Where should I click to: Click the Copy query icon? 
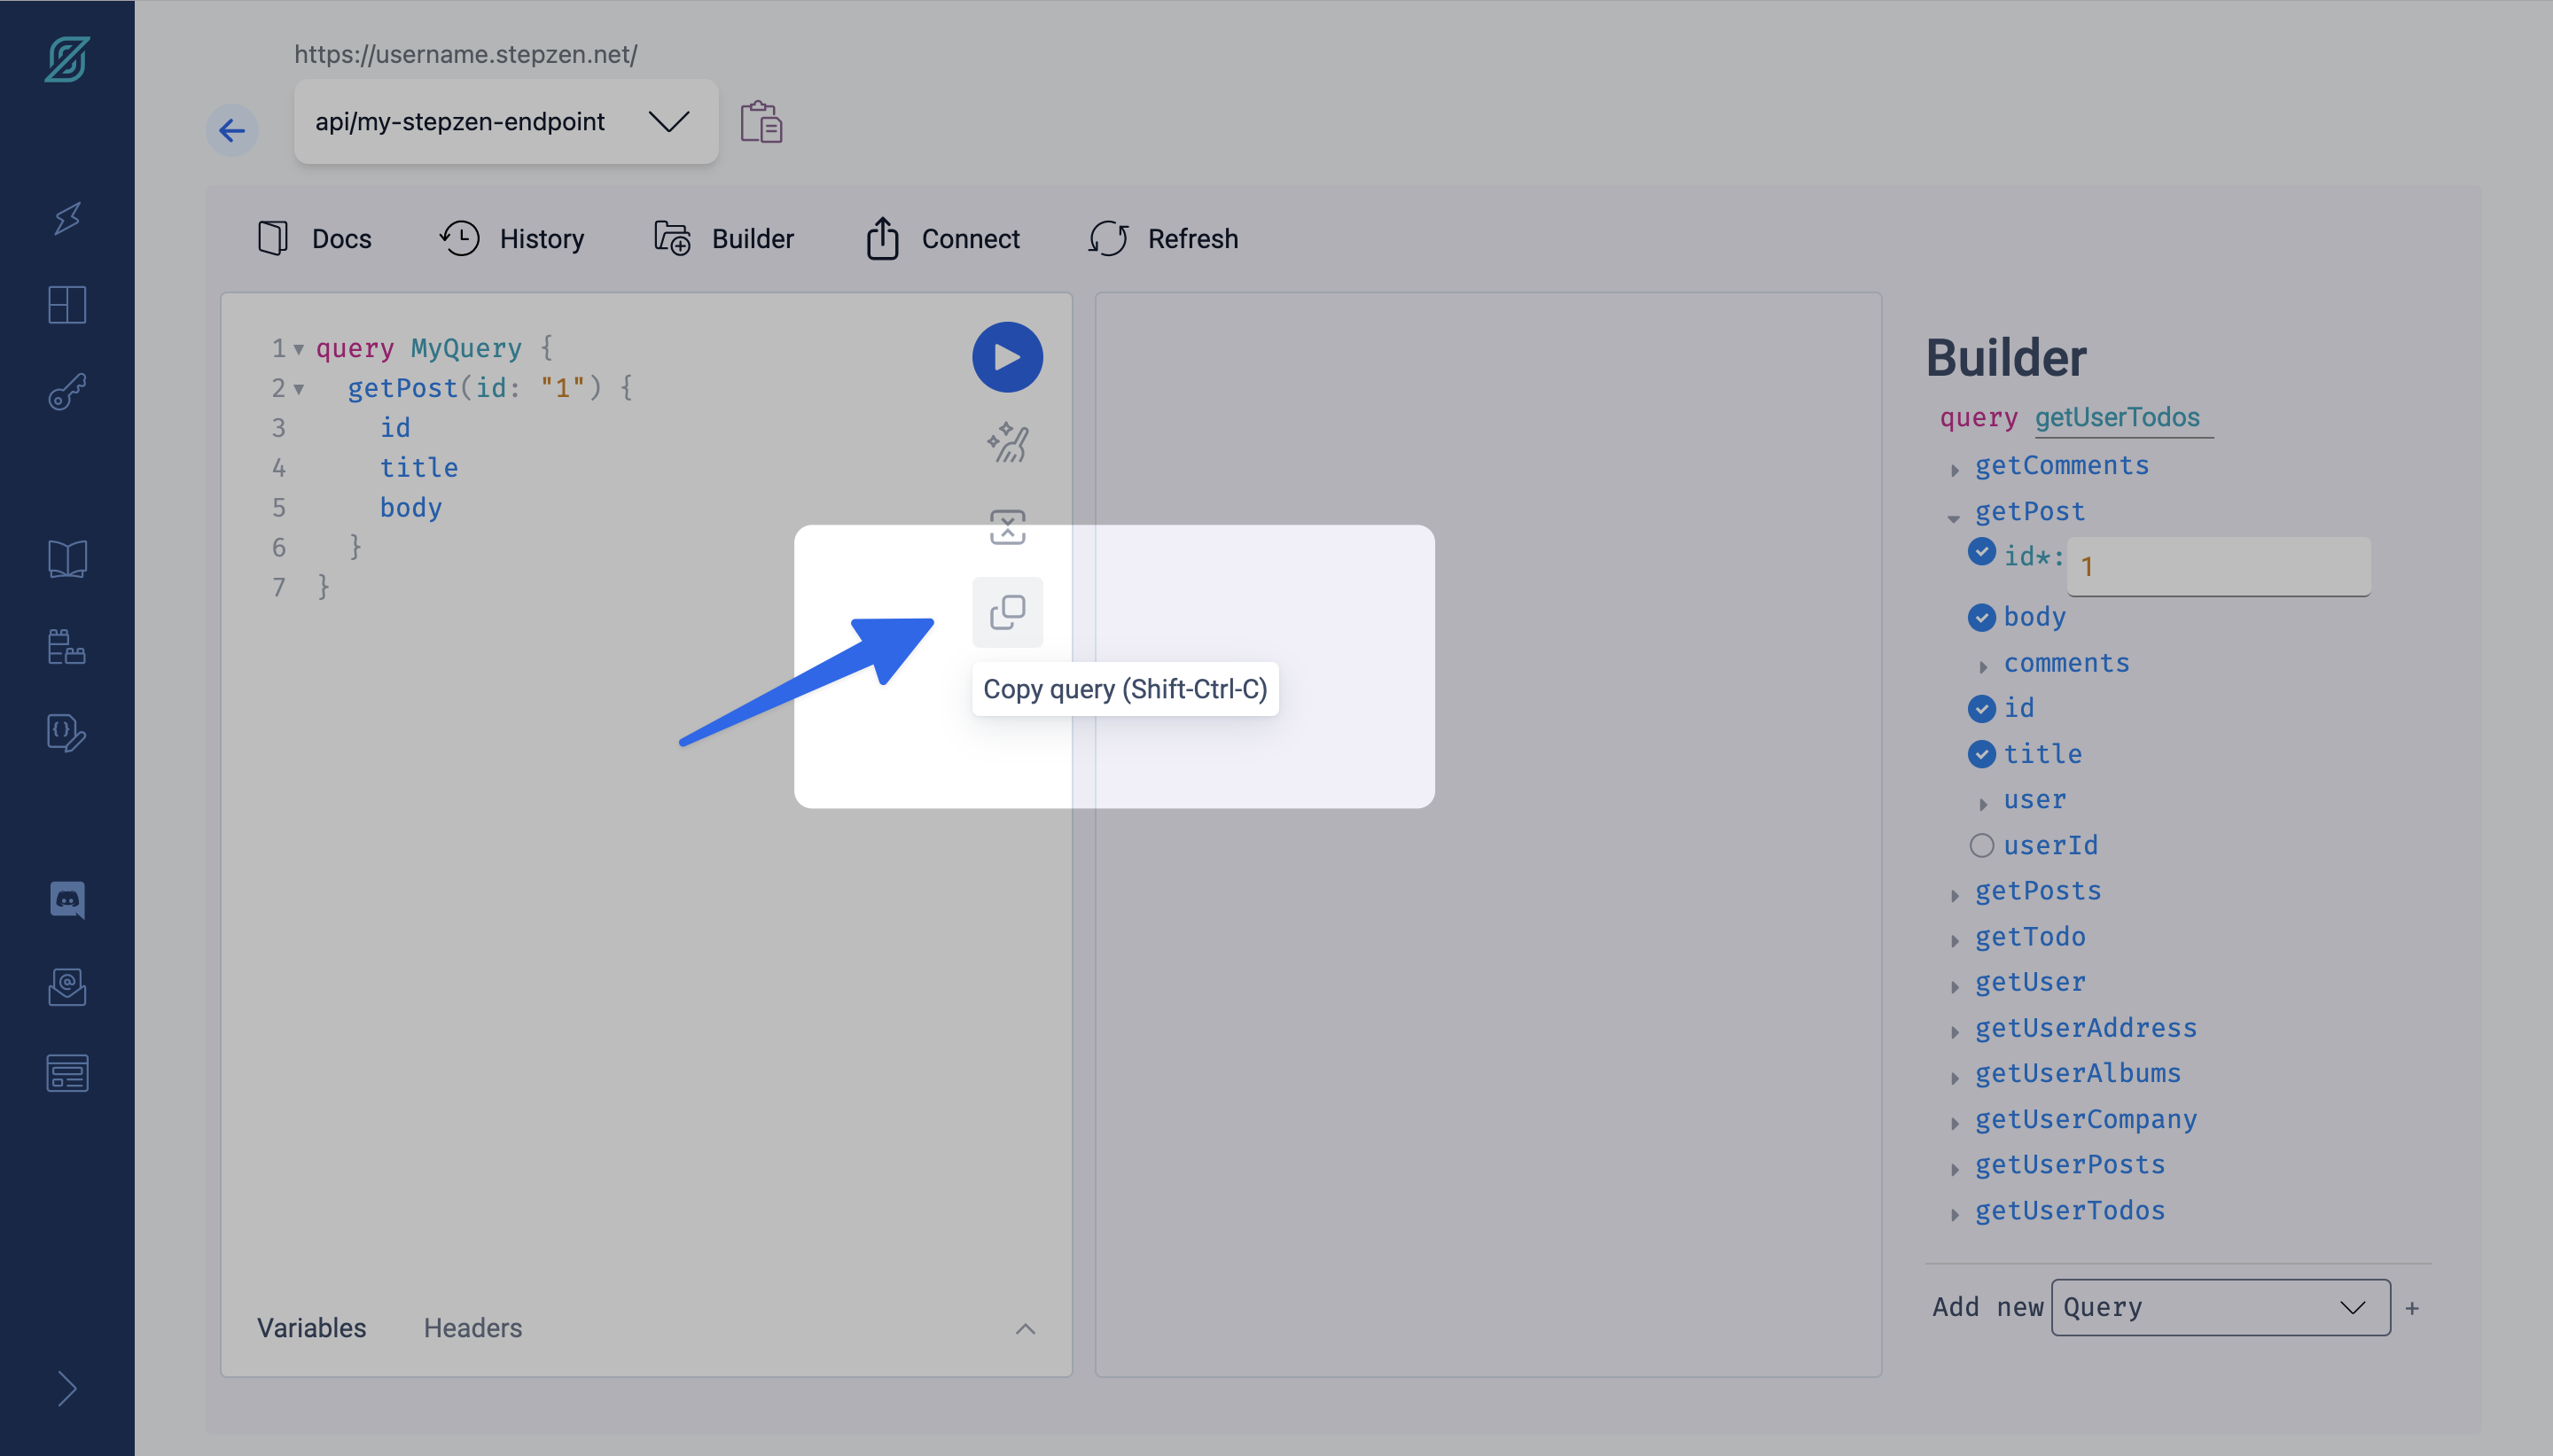[x=1007, y=612]
